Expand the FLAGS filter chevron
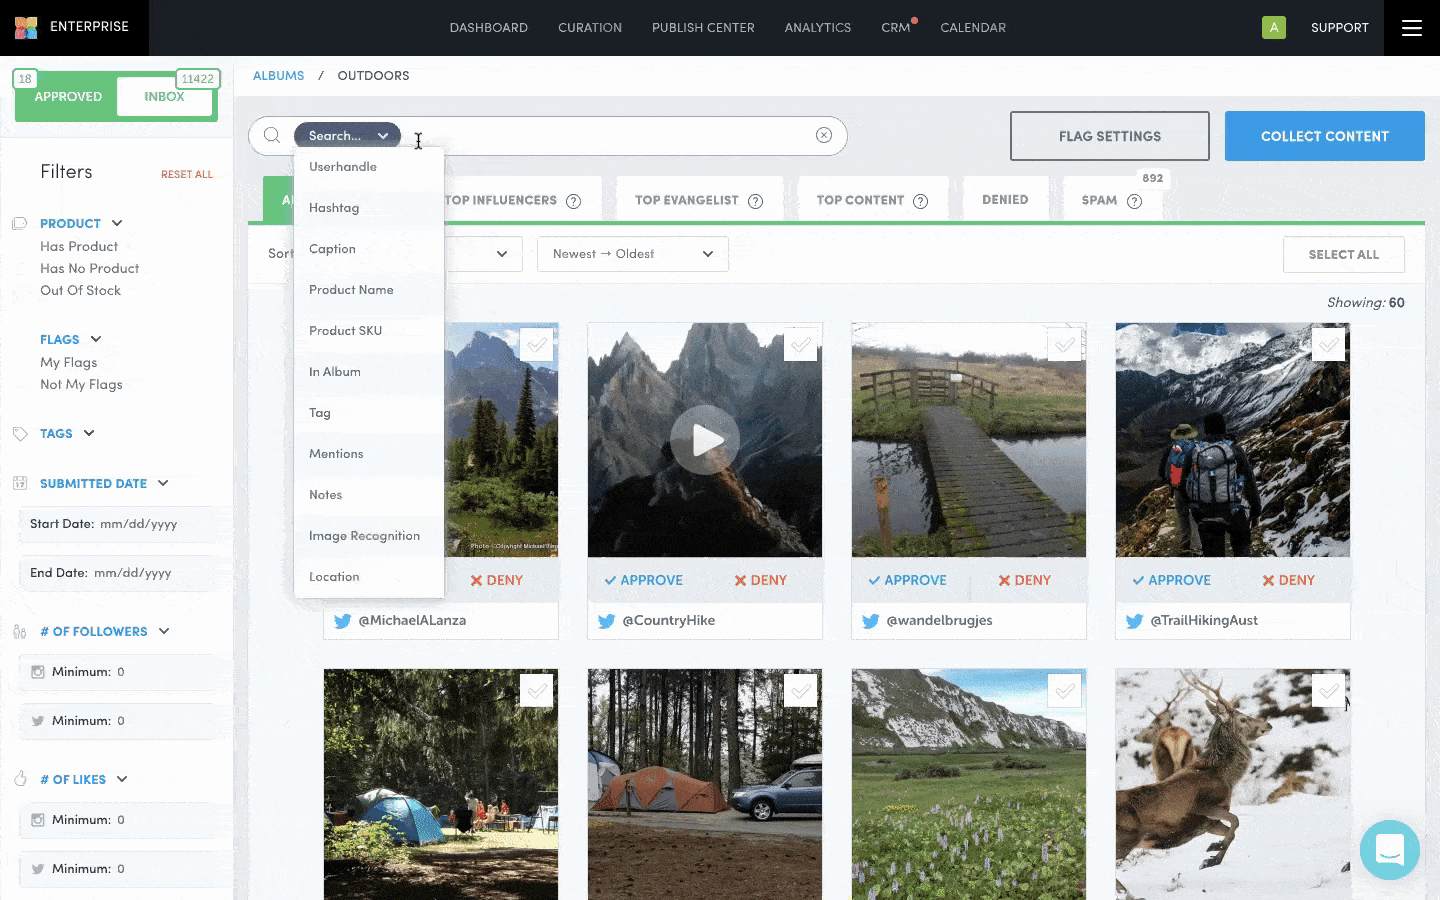The height and width of the screenshot is (900, 1440). [96, 339]
